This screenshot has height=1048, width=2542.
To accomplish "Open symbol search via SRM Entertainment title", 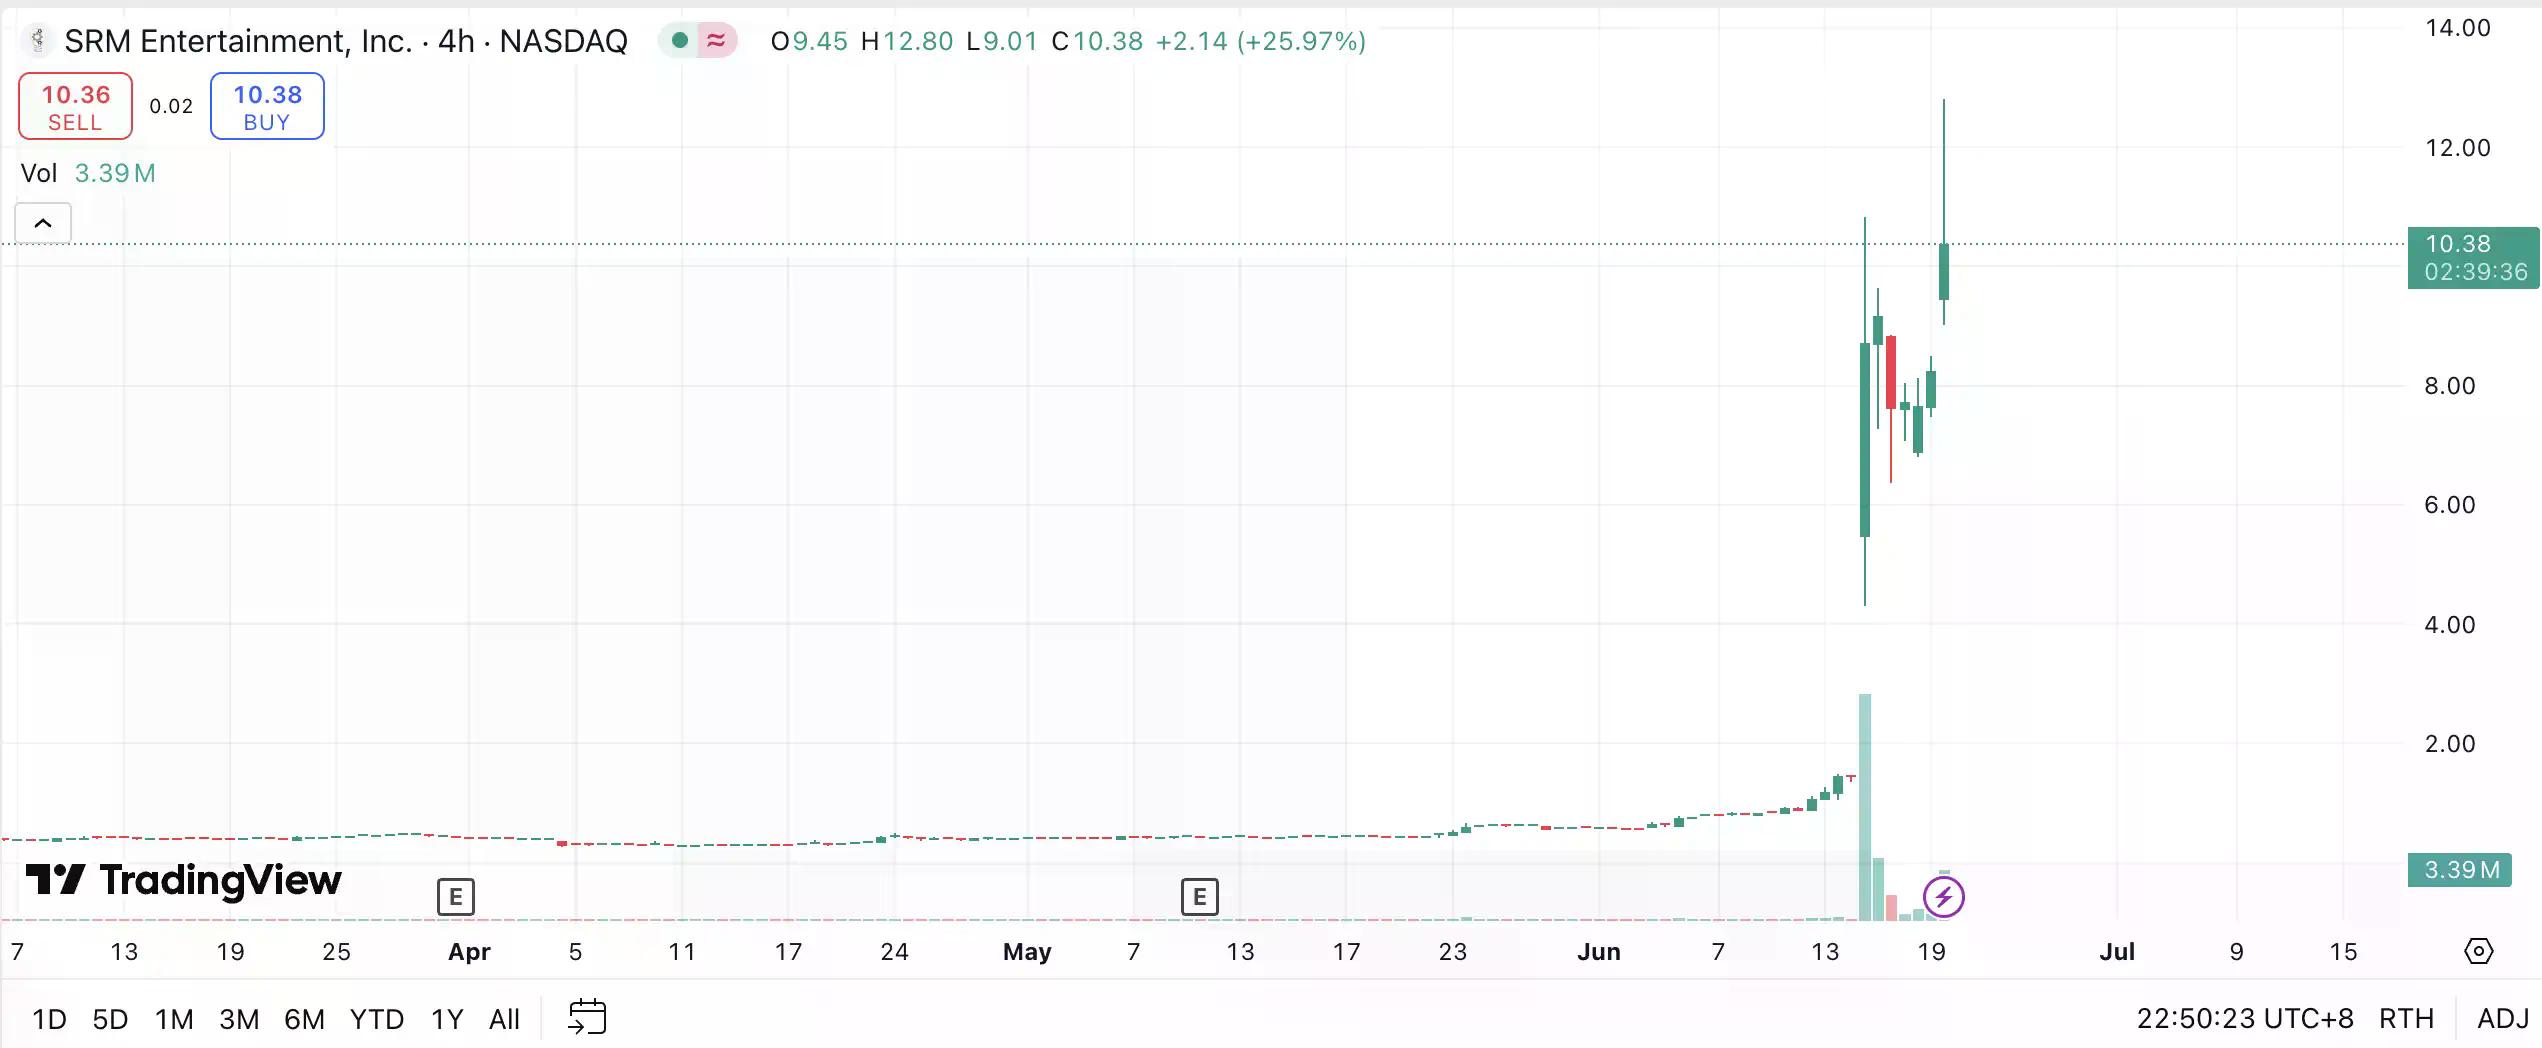I will (x=238, y=41).
